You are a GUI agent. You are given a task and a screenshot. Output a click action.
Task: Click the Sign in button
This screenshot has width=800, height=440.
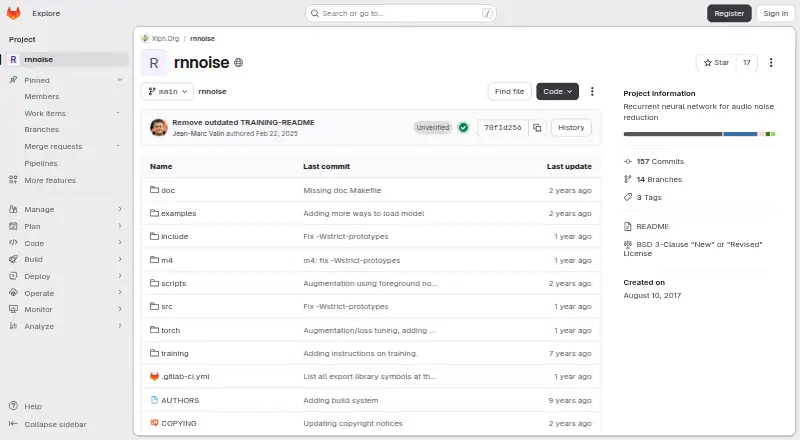point(776,13)
